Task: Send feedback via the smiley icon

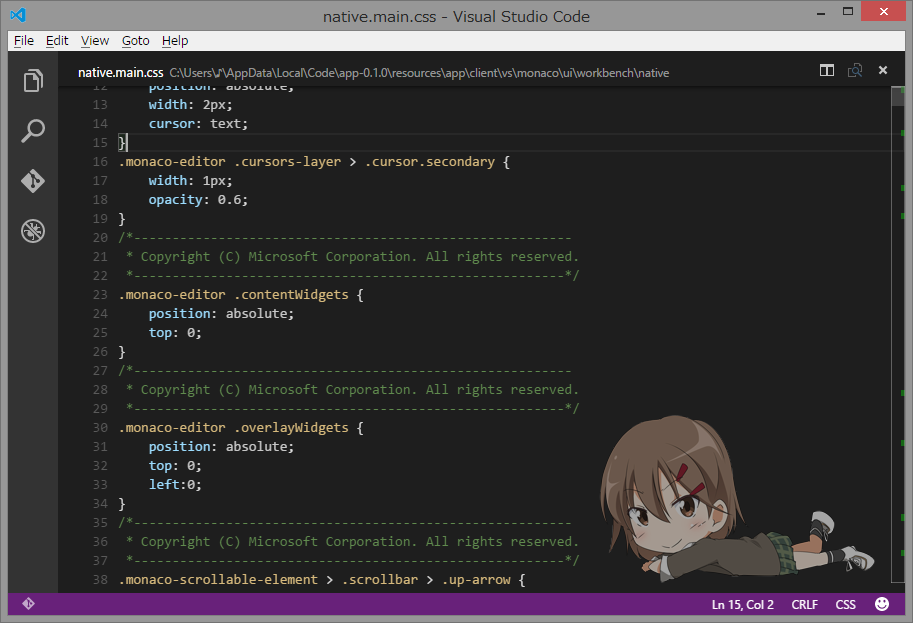Action: click(882, 604)
